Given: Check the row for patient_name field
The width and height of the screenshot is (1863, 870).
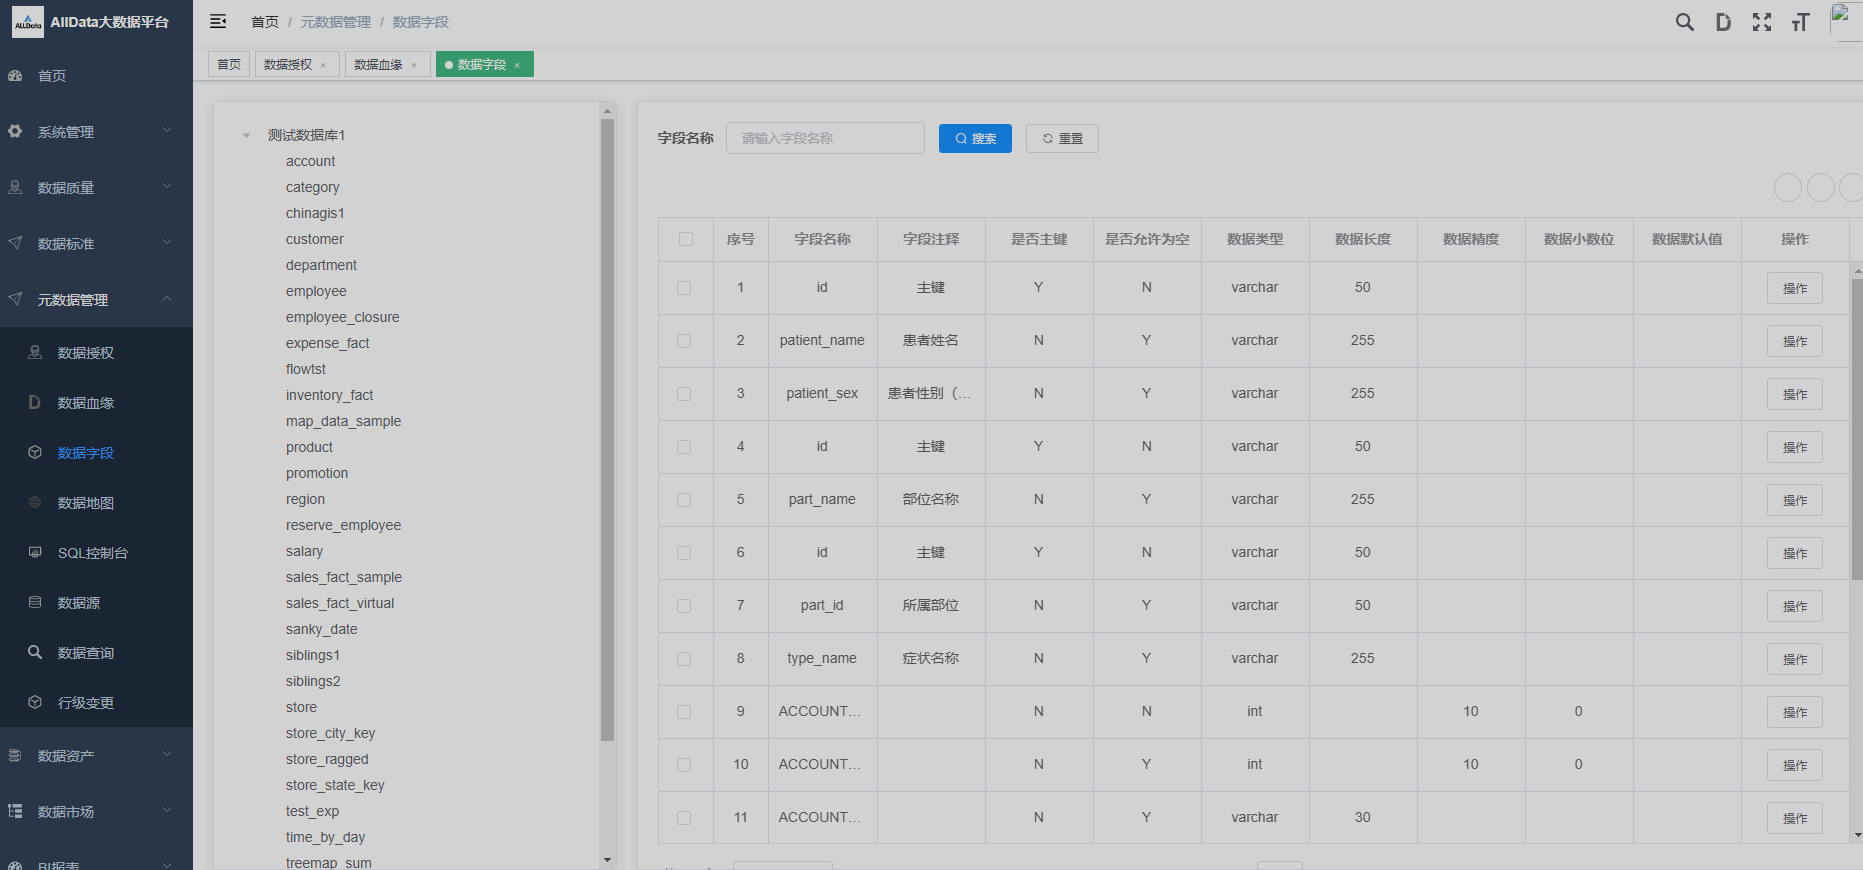Looking at the screenshot, I should point(684,341).
